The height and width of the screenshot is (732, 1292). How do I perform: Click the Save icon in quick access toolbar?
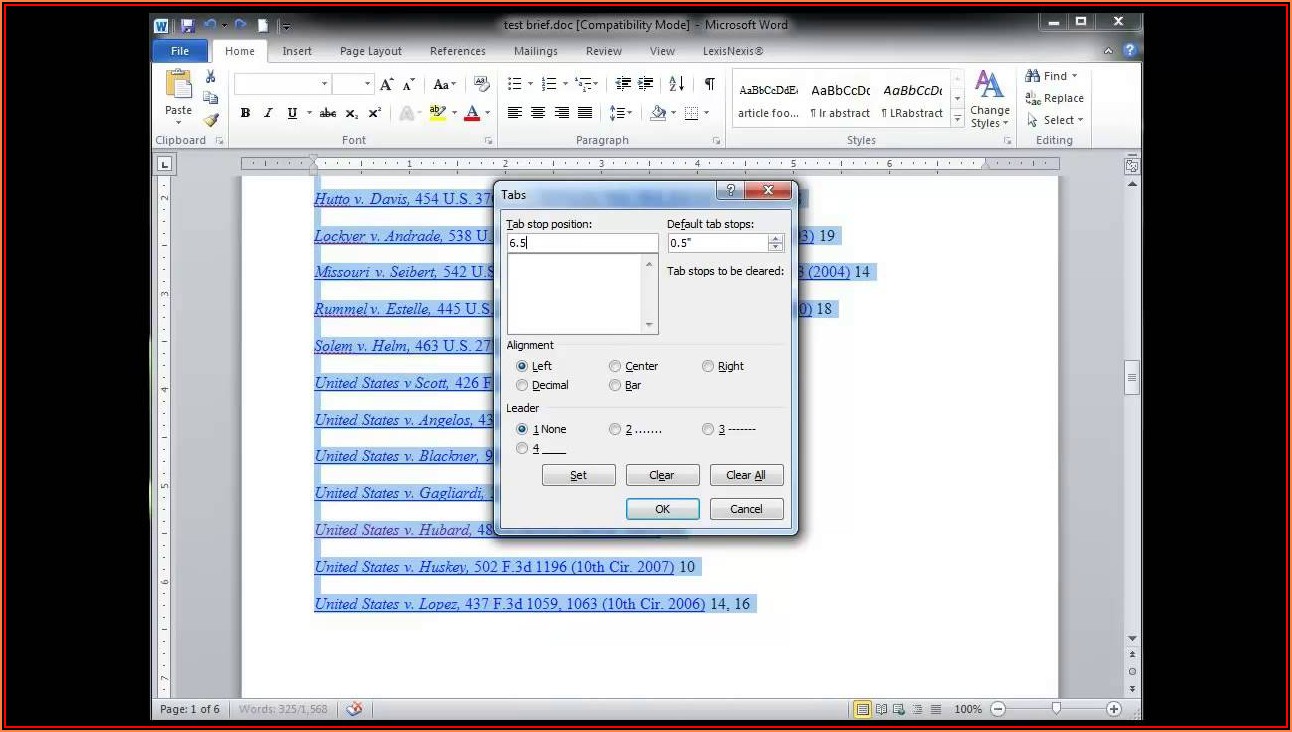click(187, 25)
